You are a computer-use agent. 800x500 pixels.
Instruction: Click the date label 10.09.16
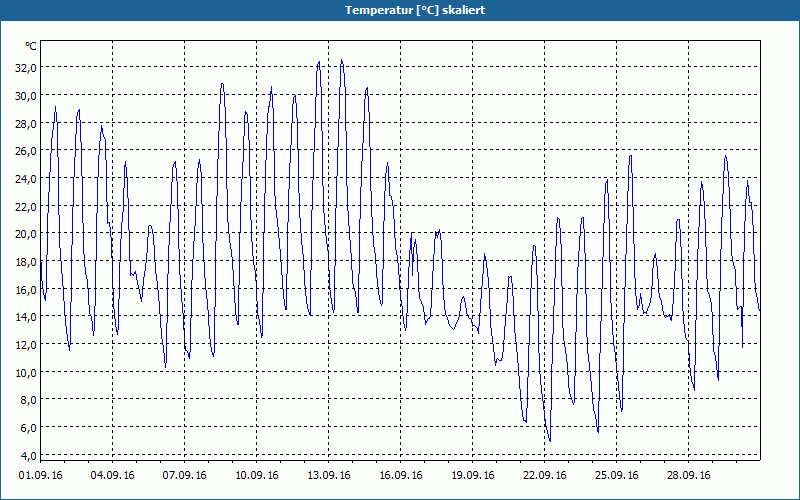pos(256,476)
